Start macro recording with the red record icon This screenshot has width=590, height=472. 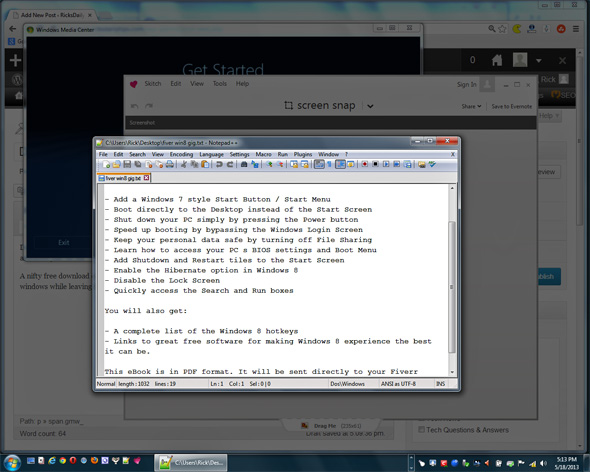[x=365, y=164]
